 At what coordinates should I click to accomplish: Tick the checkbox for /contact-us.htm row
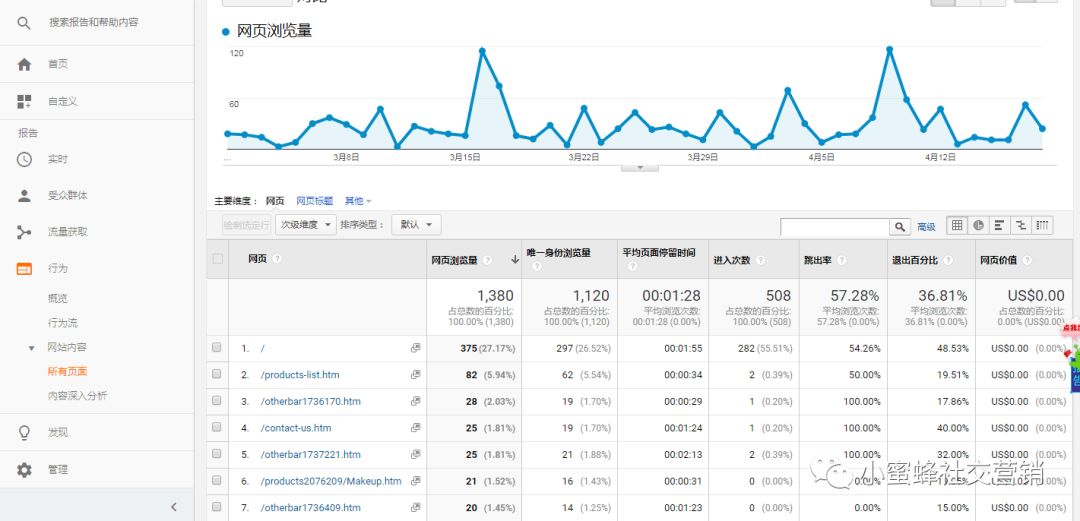point(217,427)
